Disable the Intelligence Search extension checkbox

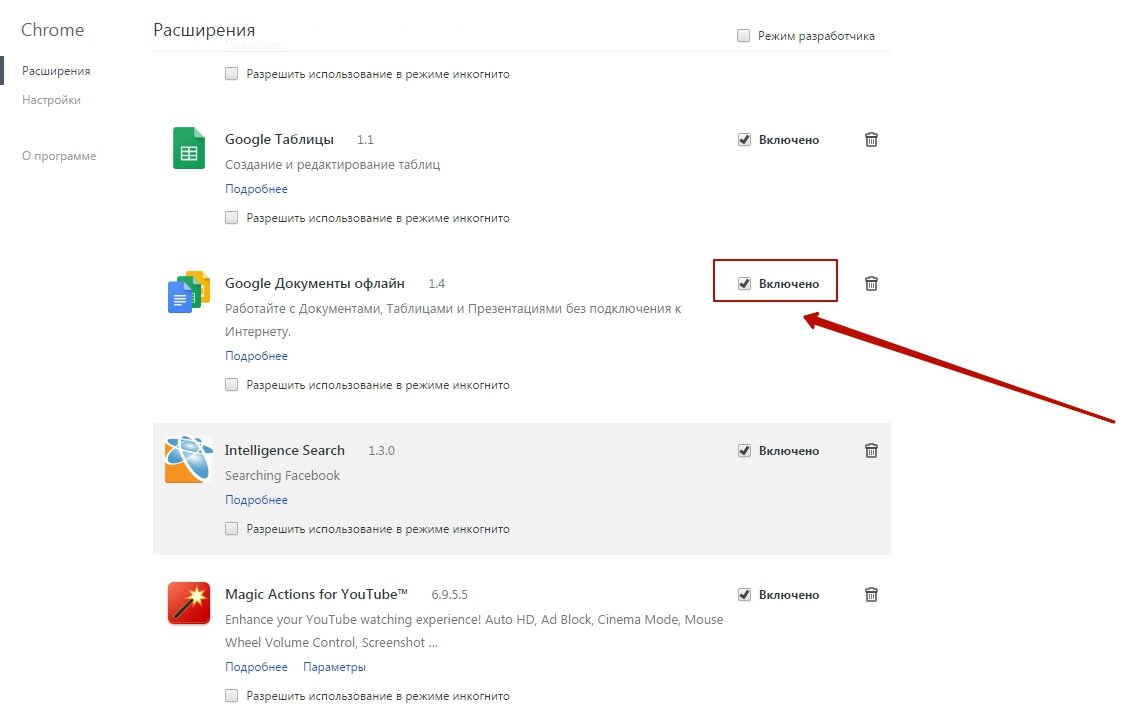click(744, 451)
